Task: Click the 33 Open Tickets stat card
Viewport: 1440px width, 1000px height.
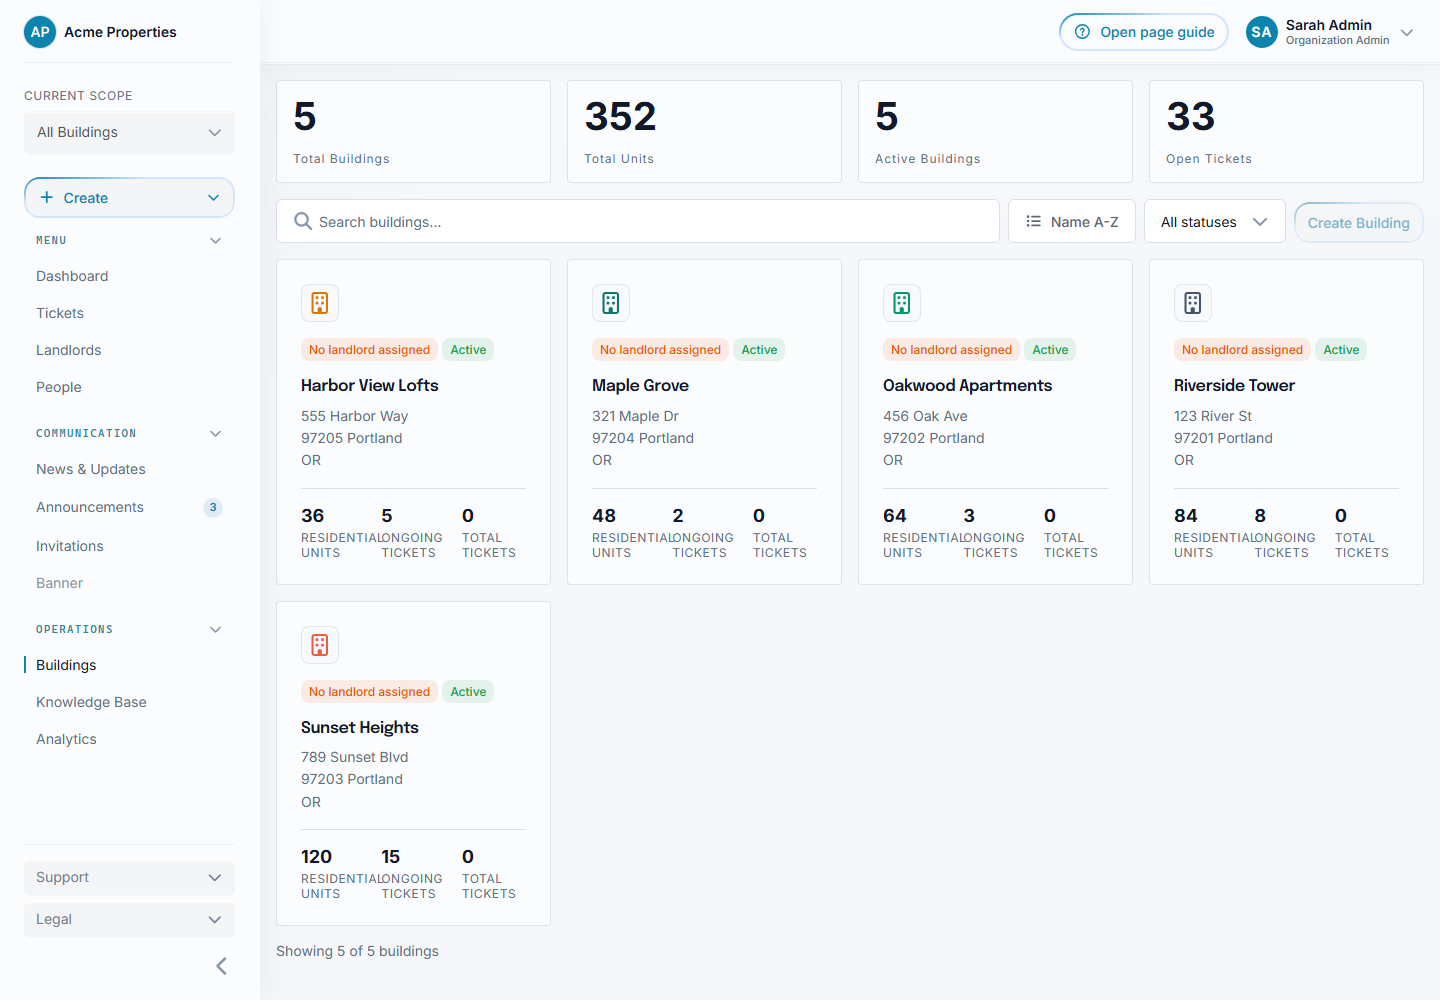Action: [x=1286, y=132]
